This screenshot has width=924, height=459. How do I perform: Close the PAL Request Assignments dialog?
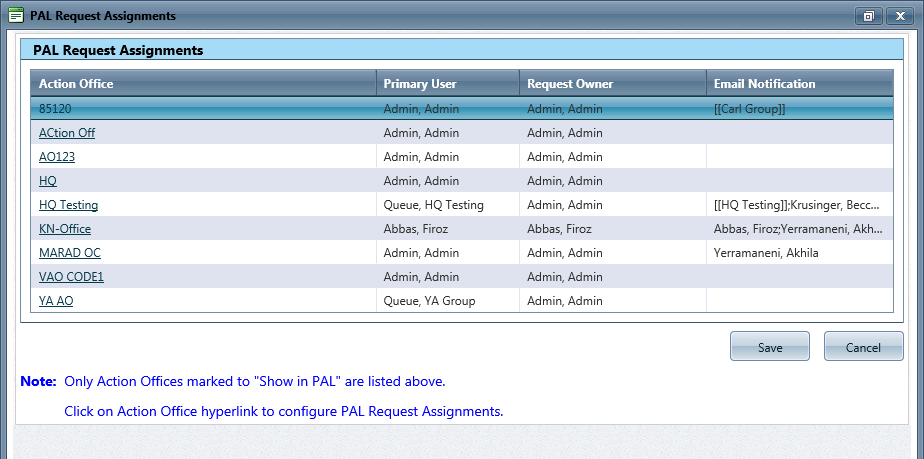900,16
